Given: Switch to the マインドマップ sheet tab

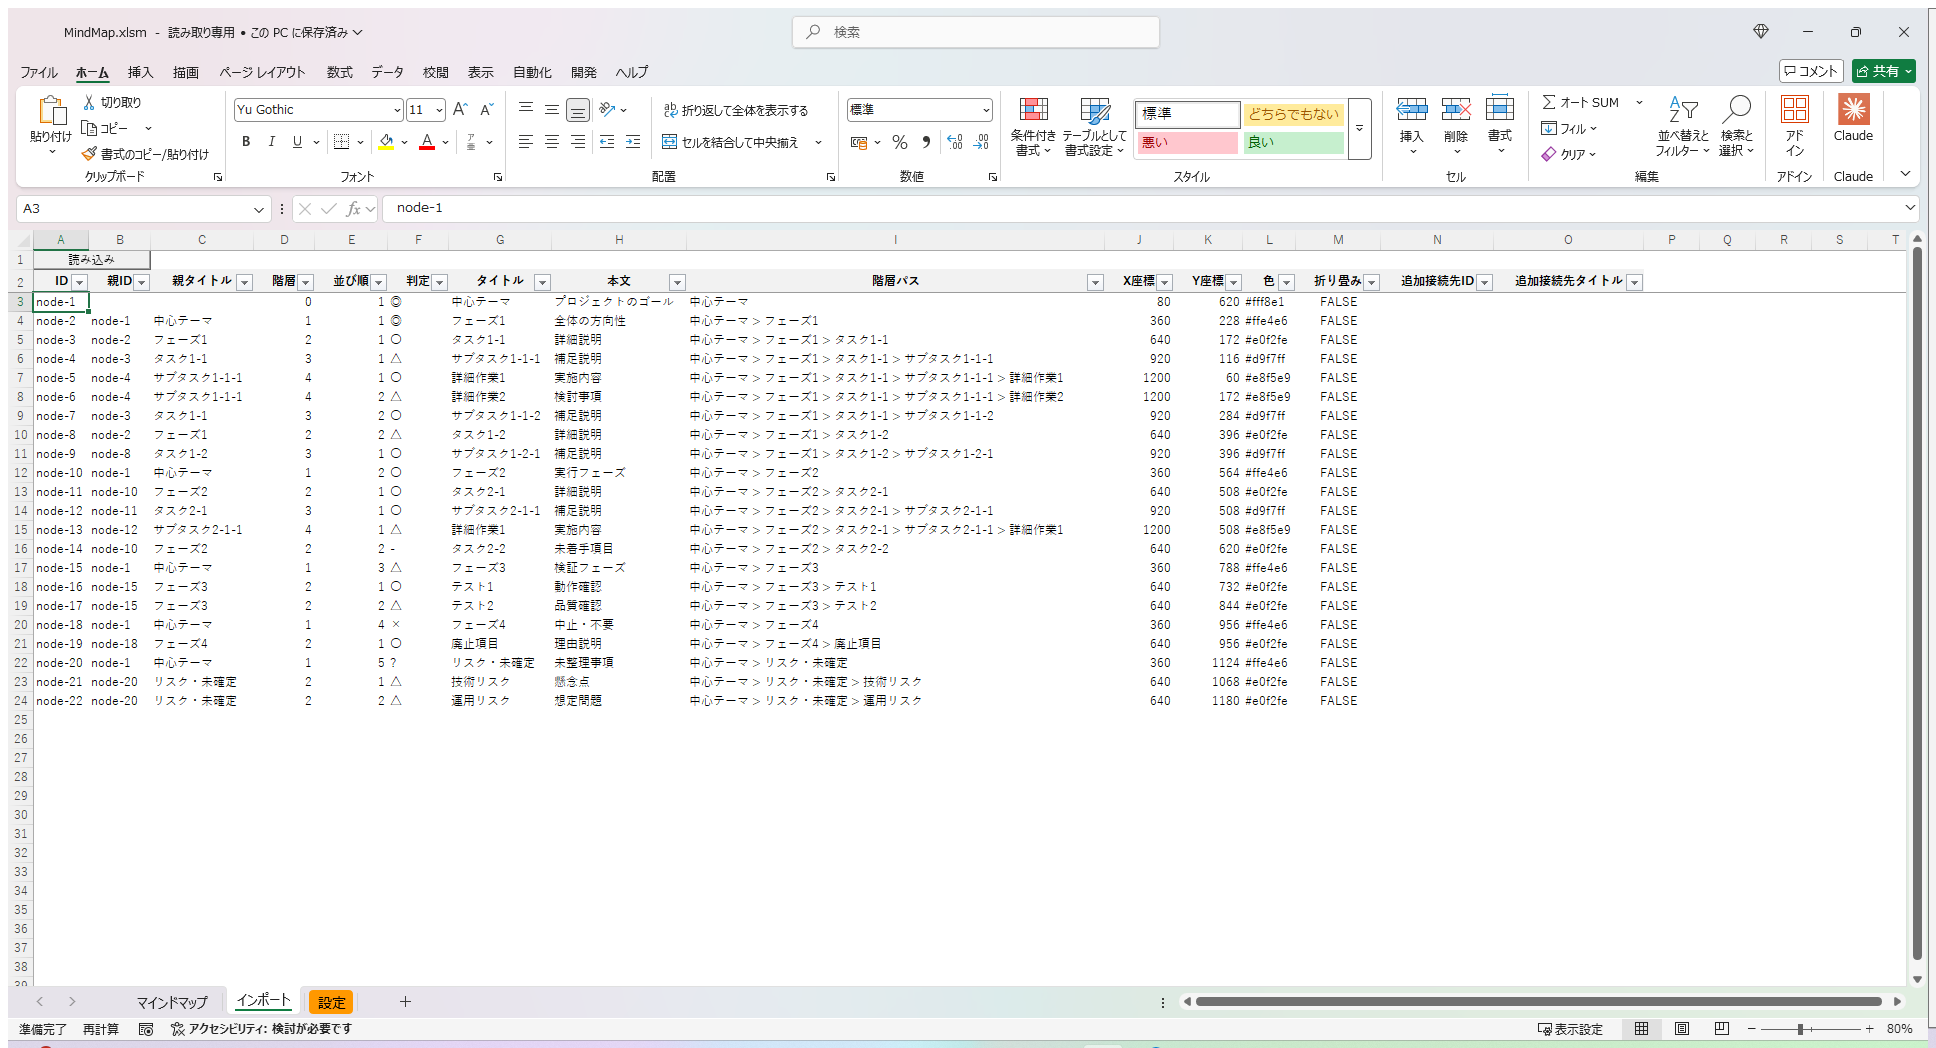Looking at the screenshot, I should point(172,1002).
